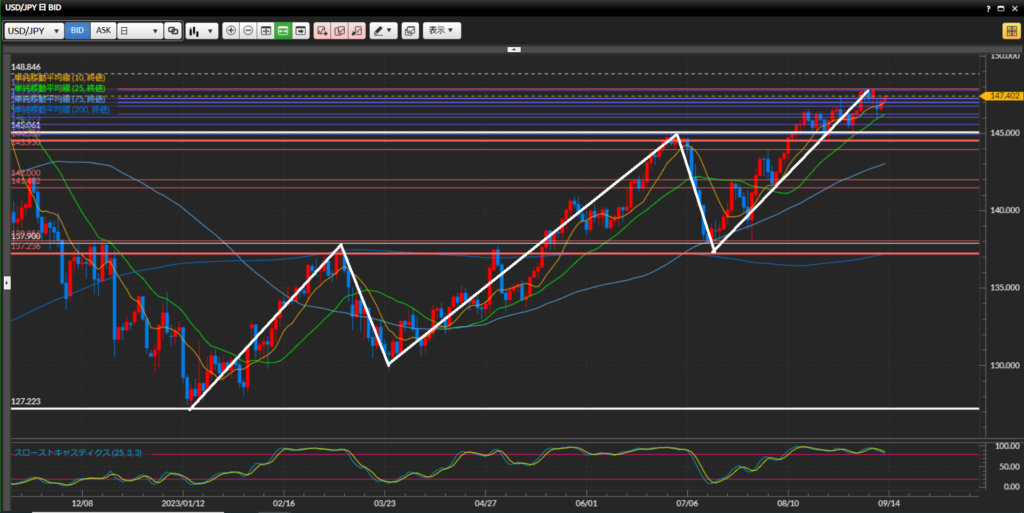Open the USD/JPY currency pair dropdown
This screenshot has height=513, width=1024.
coord(34,31)
